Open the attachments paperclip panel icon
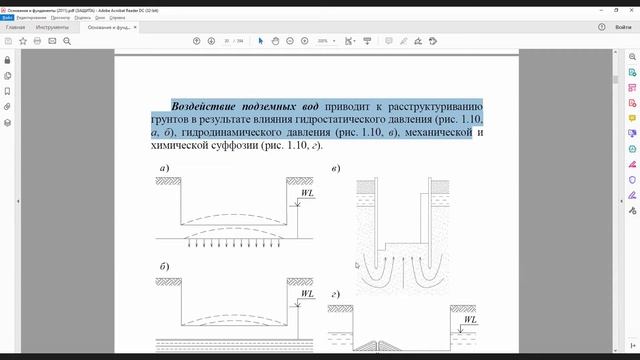Image resolution: width=640 pixels, height=360 pixels. pyautogui.click(x=7, y=107)
